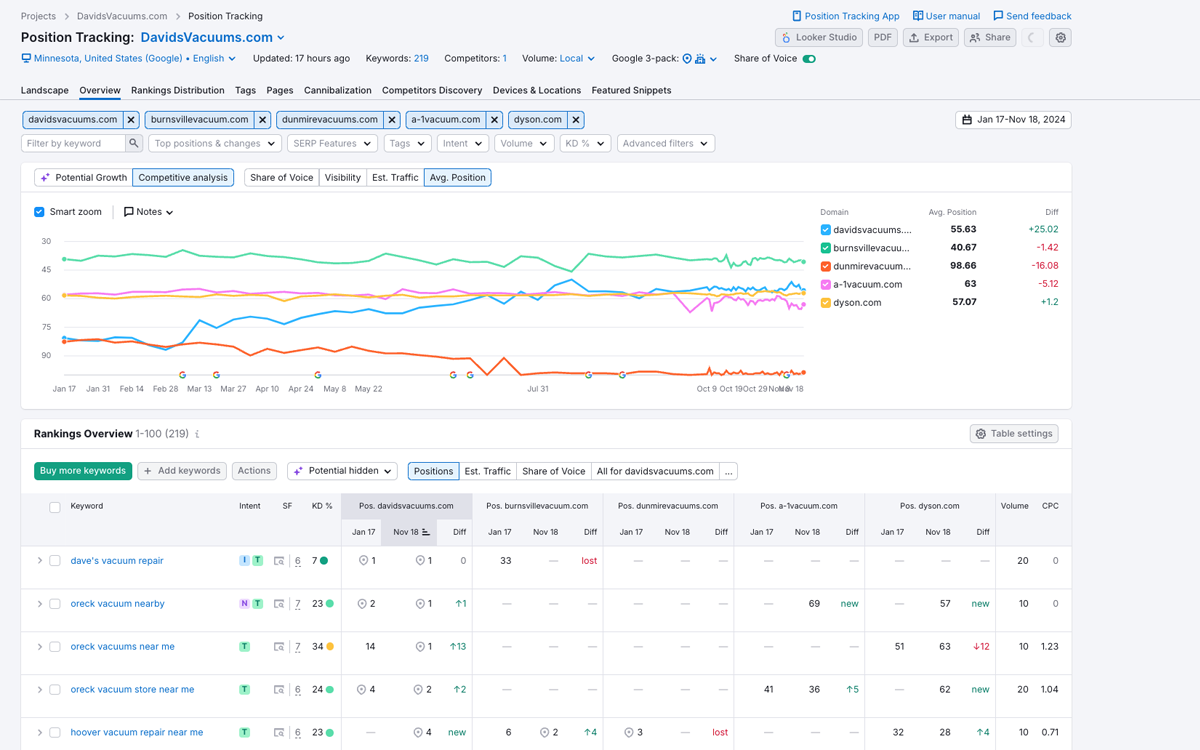This screenshot has height=750, width=1200.
Task: Click the Nov 18 column sort icon
Action: point(426,532)
